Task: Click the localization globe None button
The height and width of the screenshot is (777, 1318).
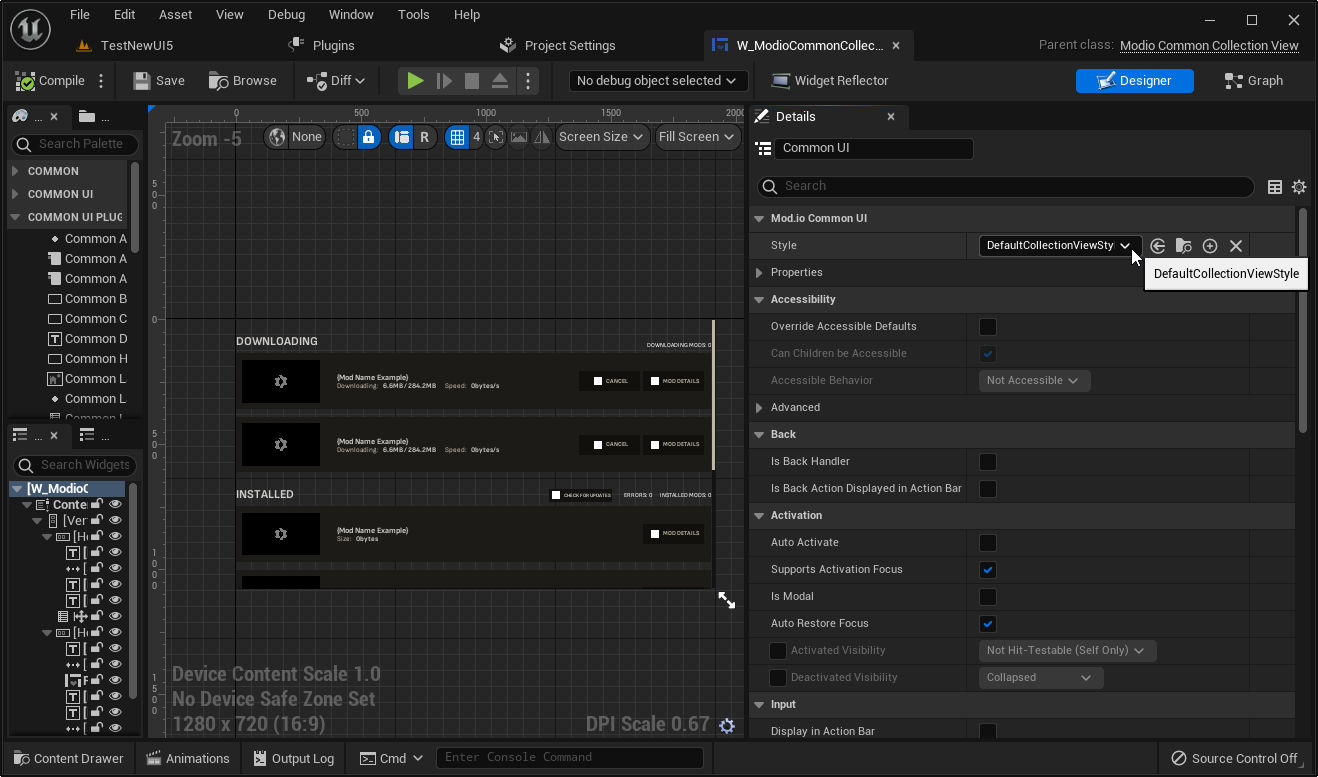Action: [295, 137]
